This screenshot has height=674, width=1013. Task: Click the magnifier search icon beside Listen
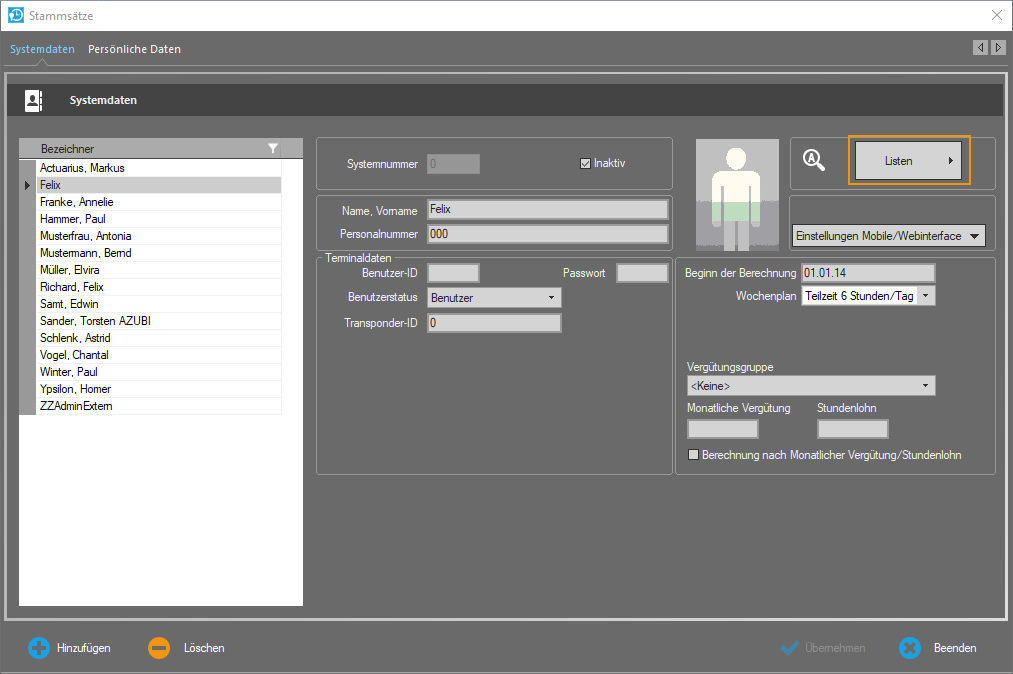(x=814, y=161)
